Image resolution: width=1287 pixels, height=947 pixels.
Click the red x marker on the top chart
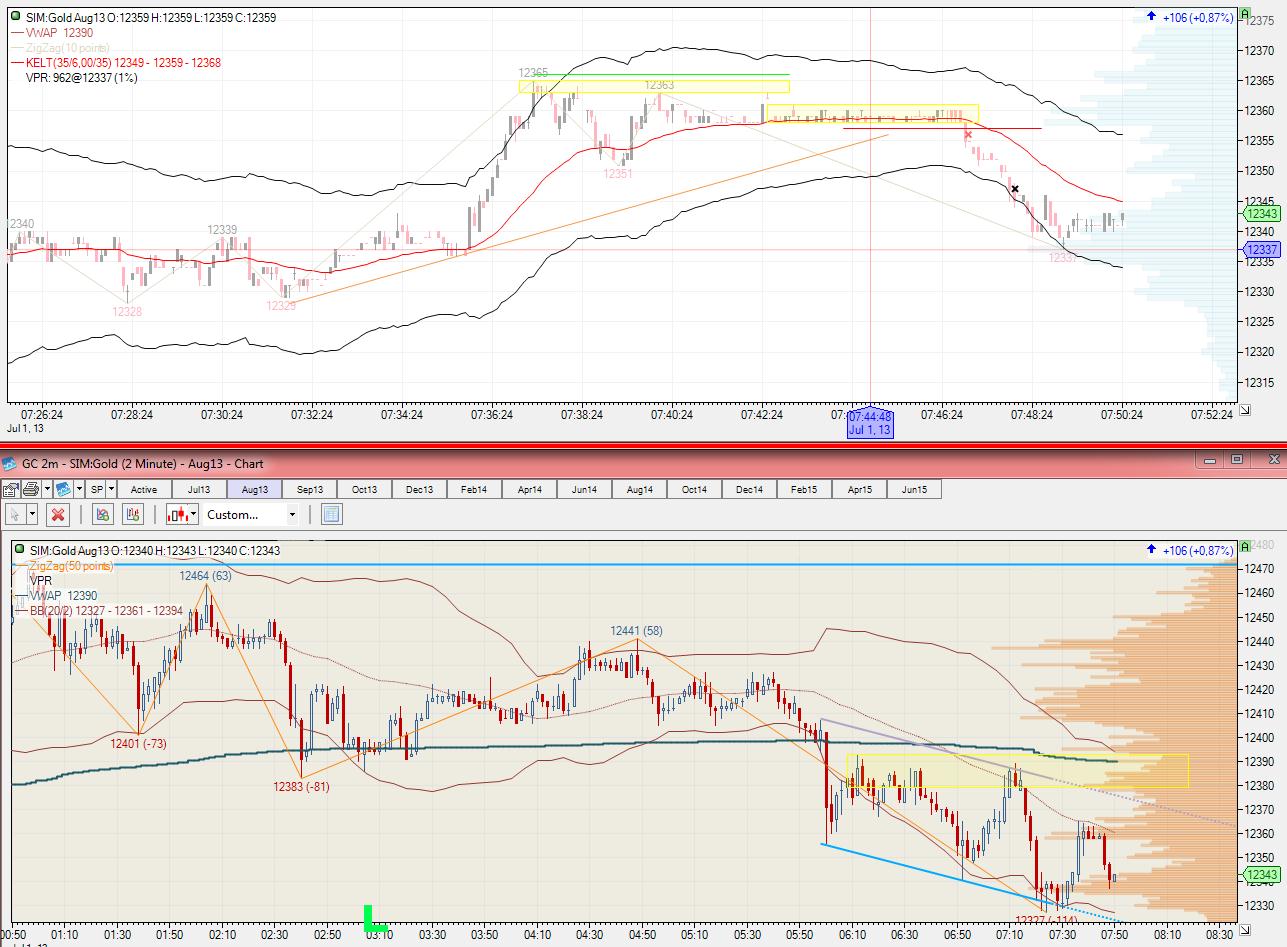[x=968, y=135]
